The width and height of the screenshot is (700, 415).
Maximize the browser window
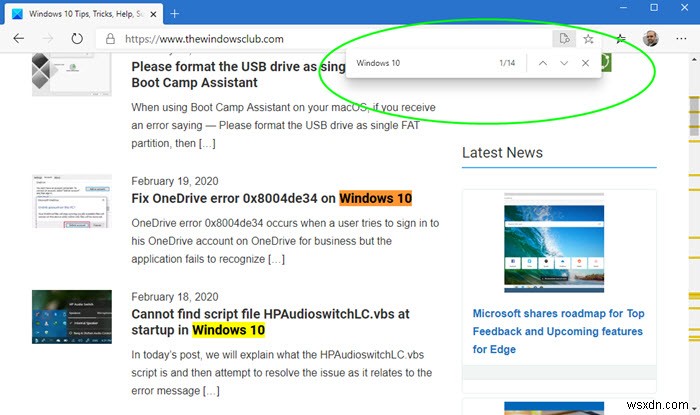tap(654, 8)
